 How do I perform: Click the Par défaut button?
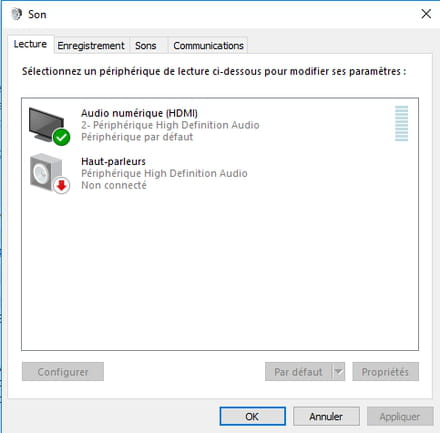(299, 372)
